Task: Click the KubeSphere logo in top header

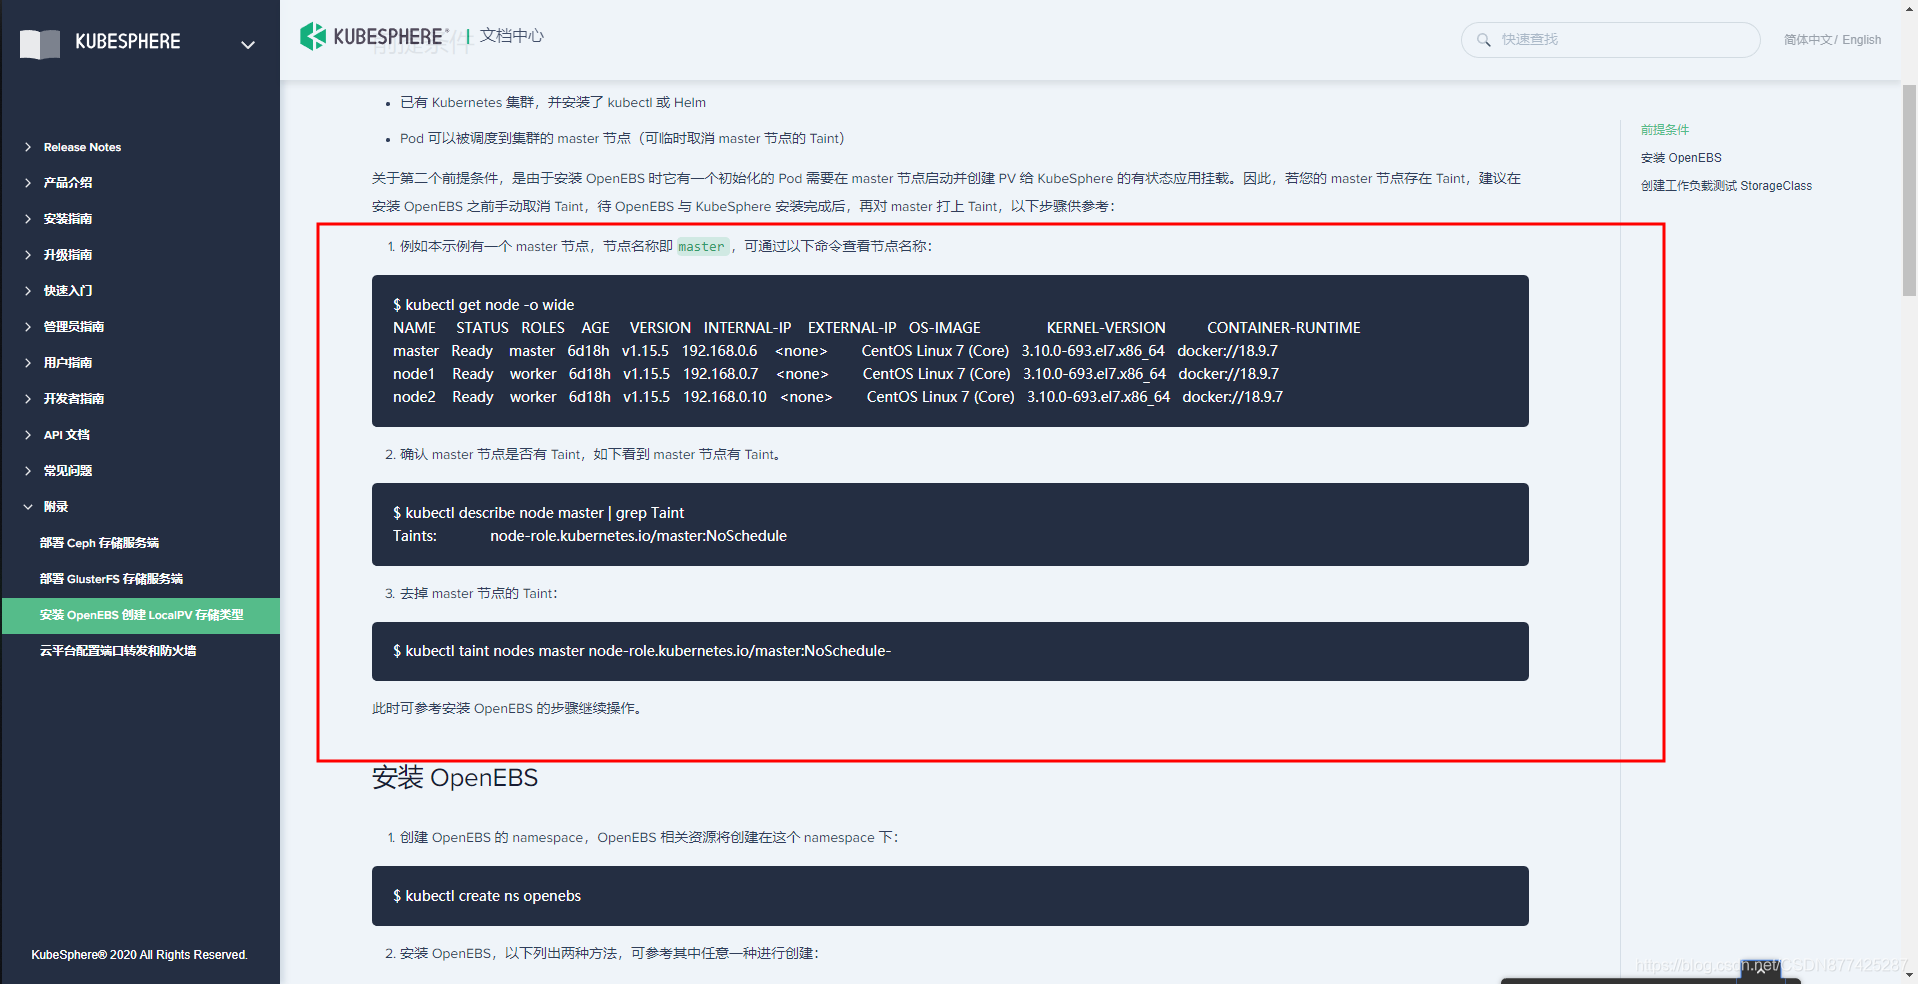Action: [374, 36]
